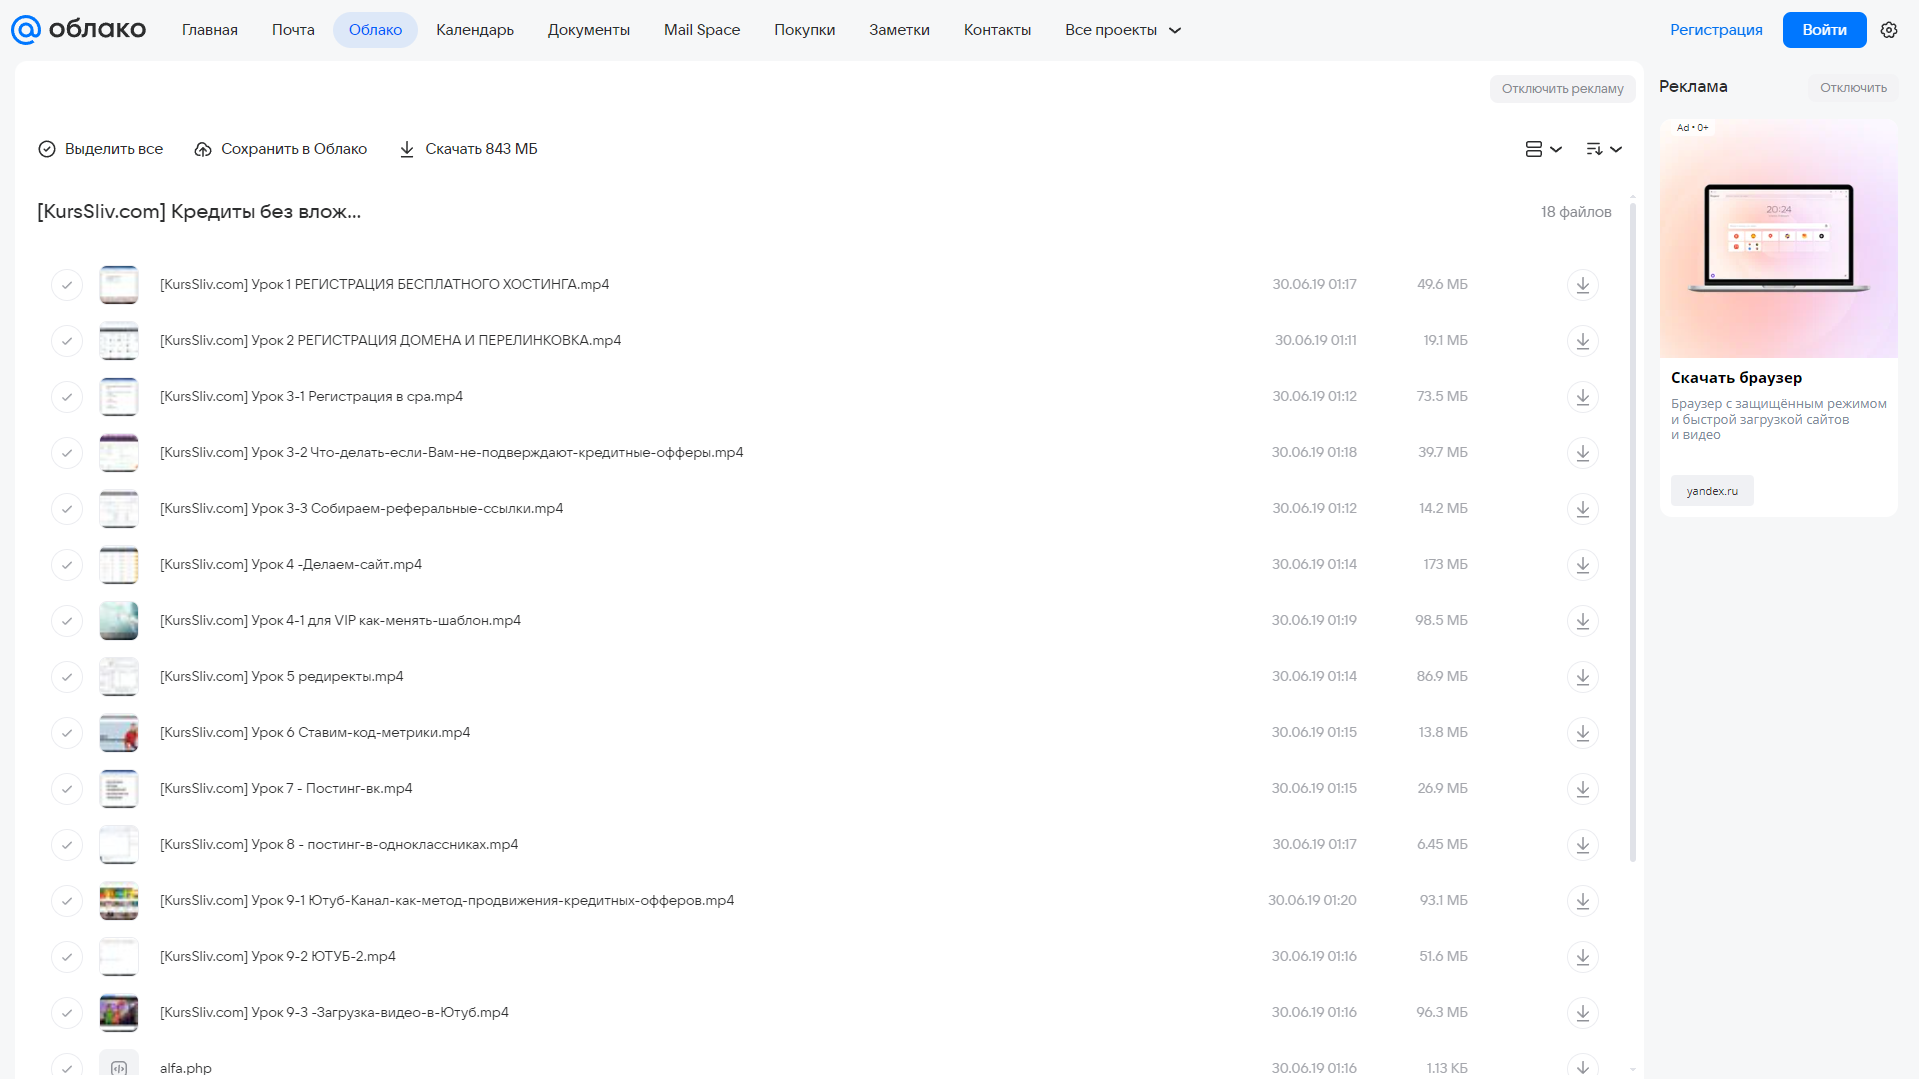This screenshot has height=1079, width=1919.
Task: Click Скачать 843 МБ to download all
Action: tap(468, 149)
